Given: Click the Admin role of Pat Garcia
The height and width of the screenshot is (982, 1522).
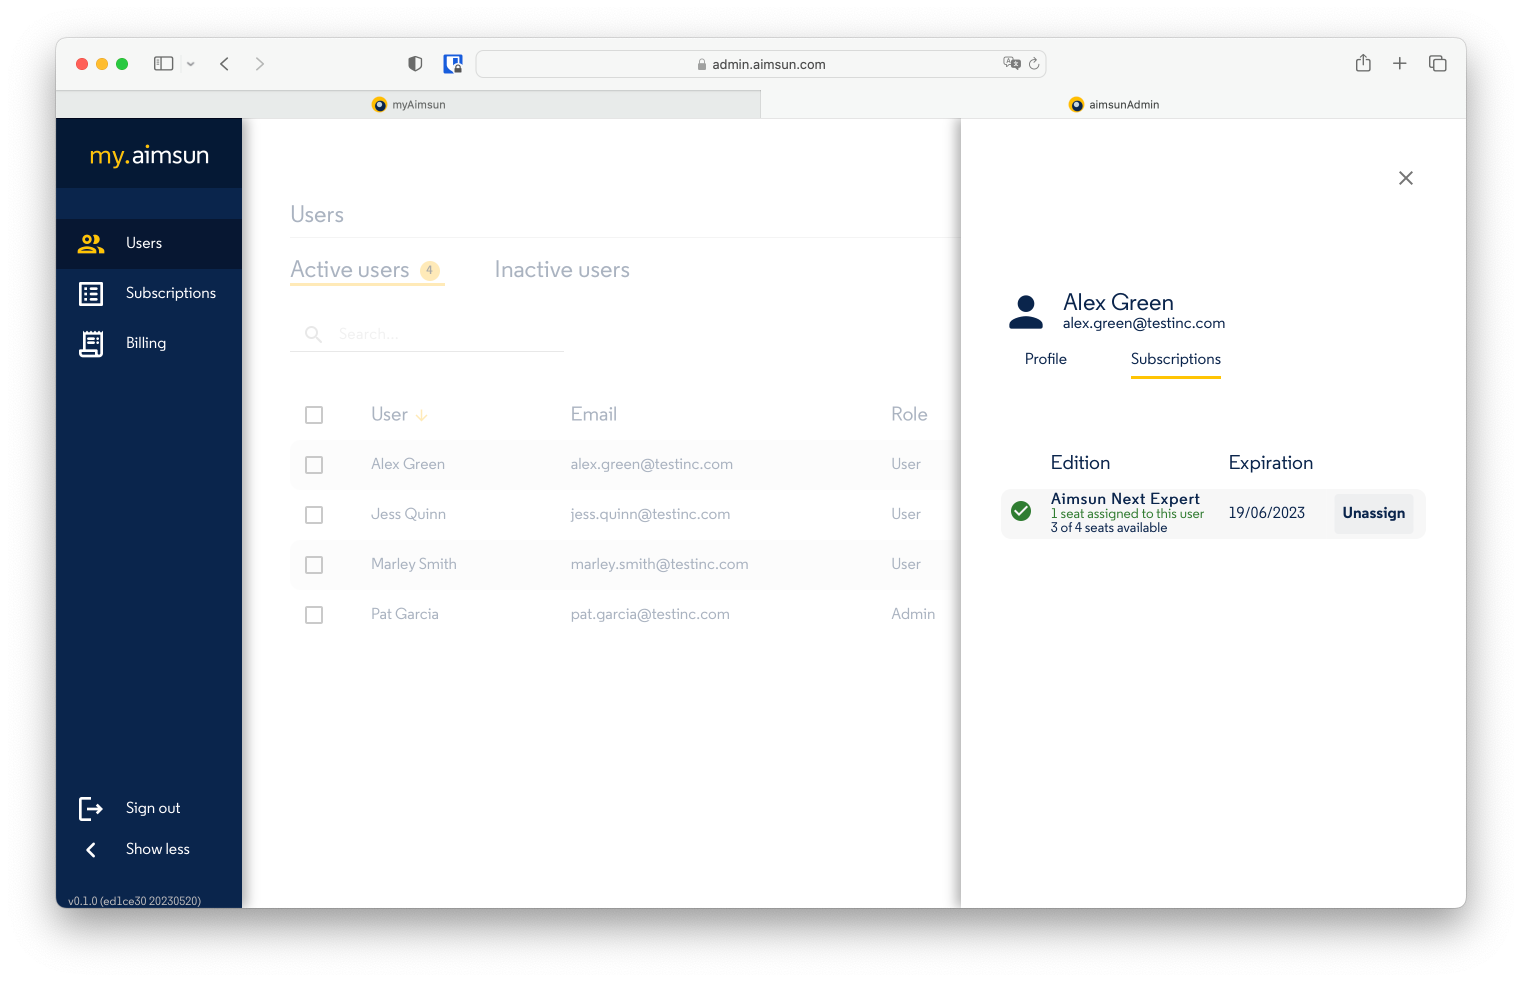Looking at the screenshot, I should pos(913,614).
